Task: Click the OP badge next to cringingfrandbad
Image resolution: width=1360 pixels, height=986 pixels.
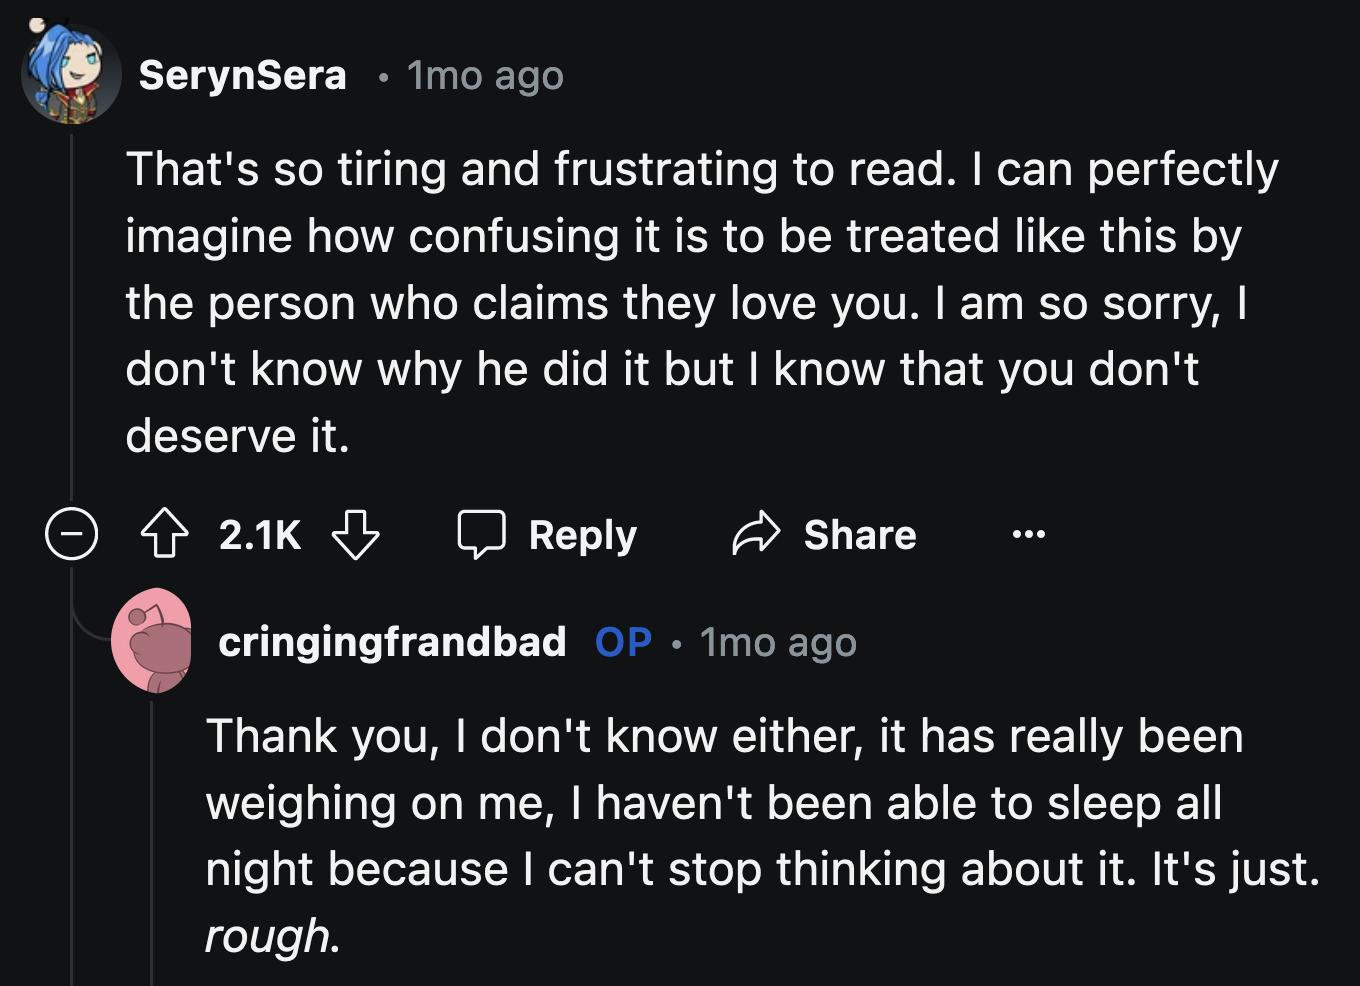Action: pos(622,642)
